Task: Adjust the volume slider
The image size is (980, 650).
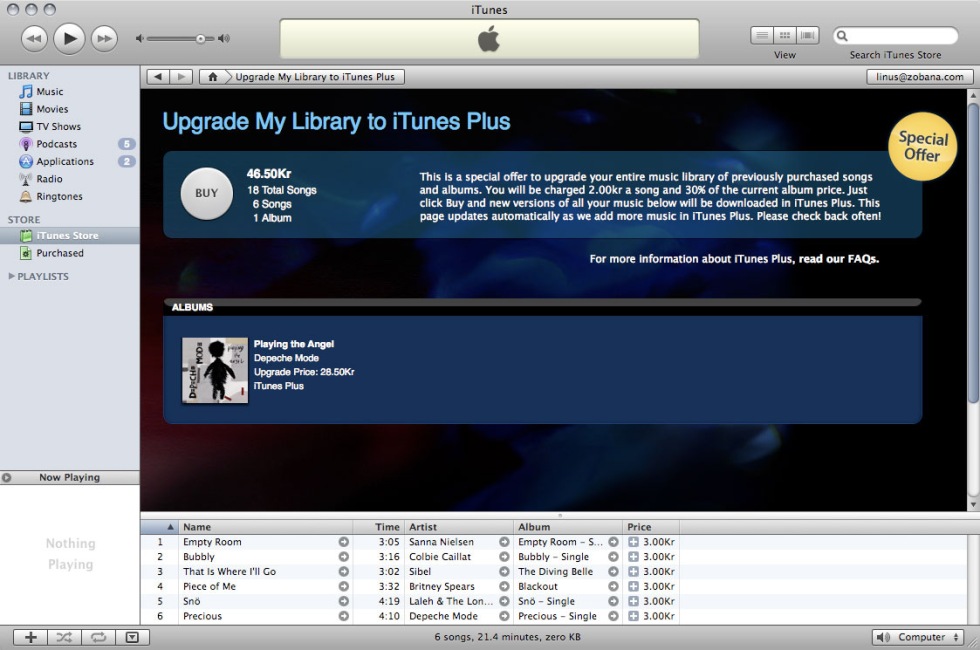Action: click(200, 39)
